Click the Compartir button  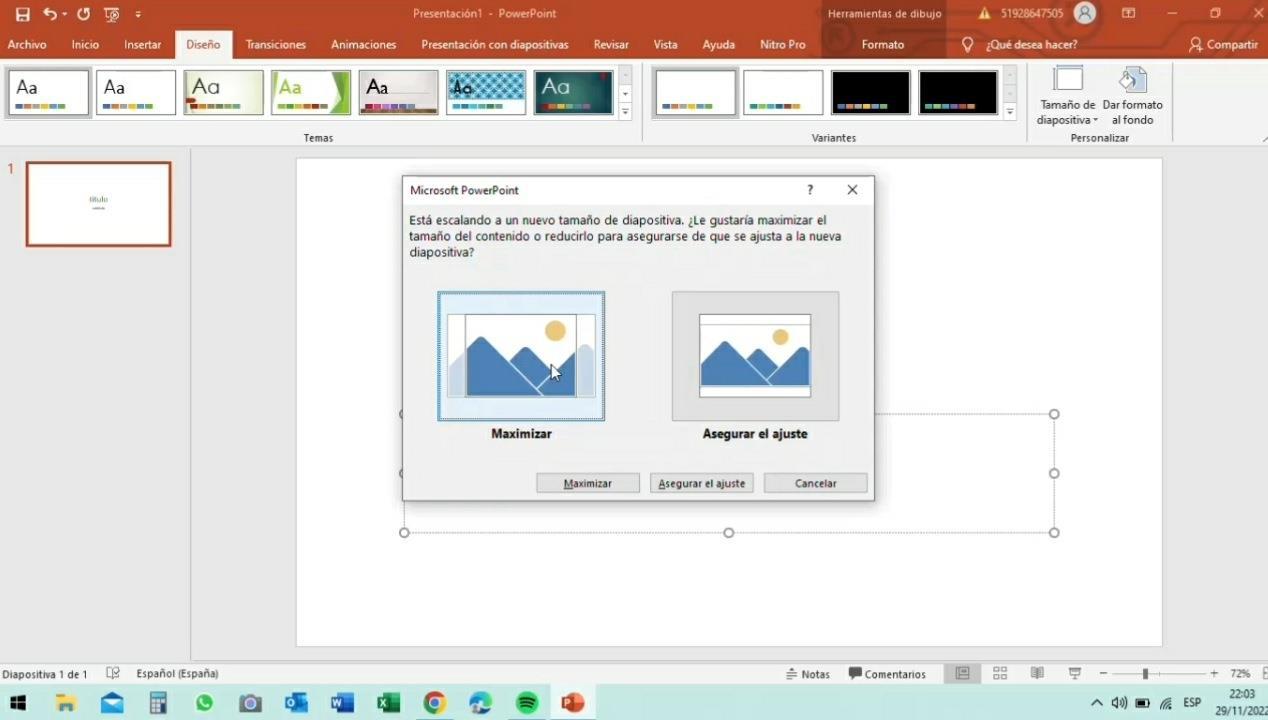(1223, 45)
